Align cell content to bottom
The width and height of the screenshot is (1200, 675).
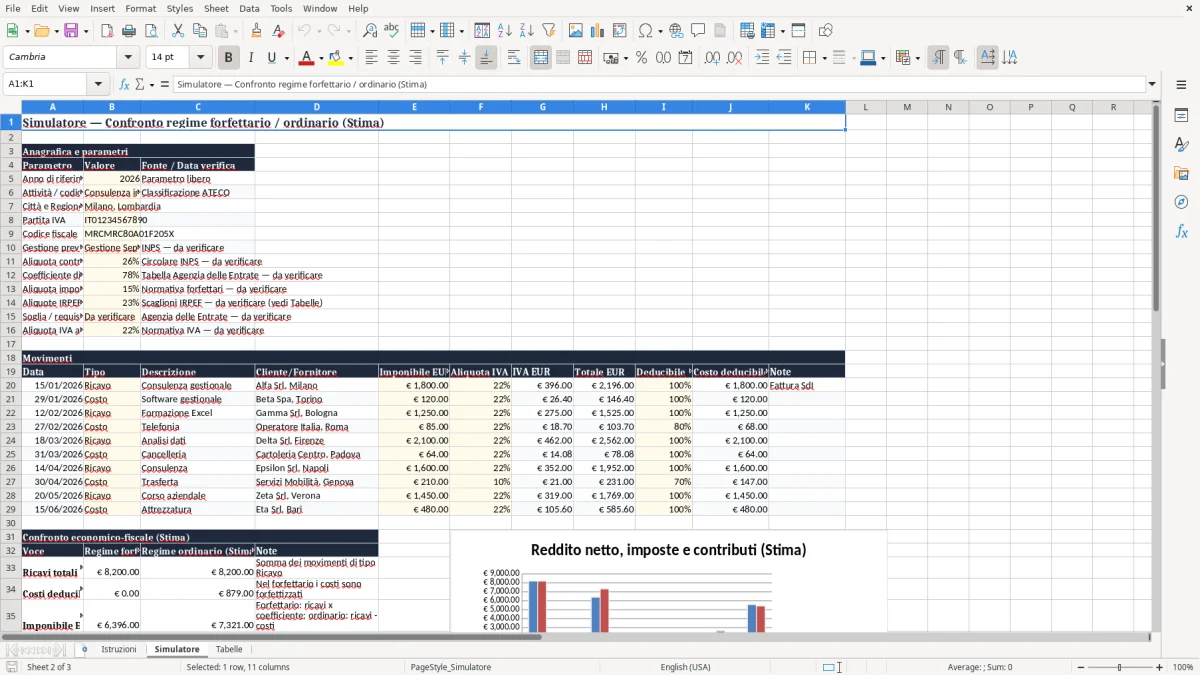tap(486, 58)
